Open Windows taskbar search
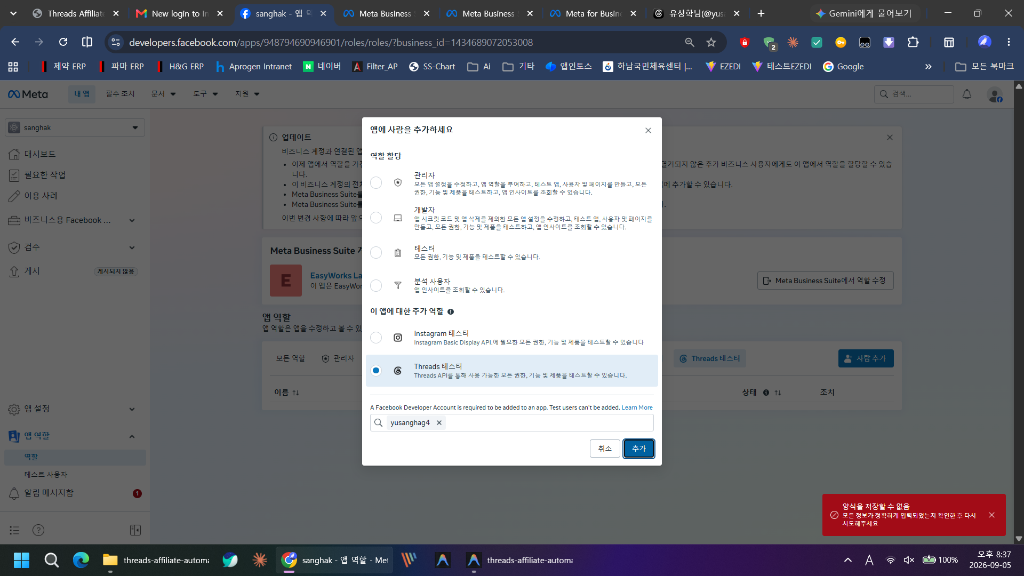Viewport: 1024px width, 576px height. point(52,560)
